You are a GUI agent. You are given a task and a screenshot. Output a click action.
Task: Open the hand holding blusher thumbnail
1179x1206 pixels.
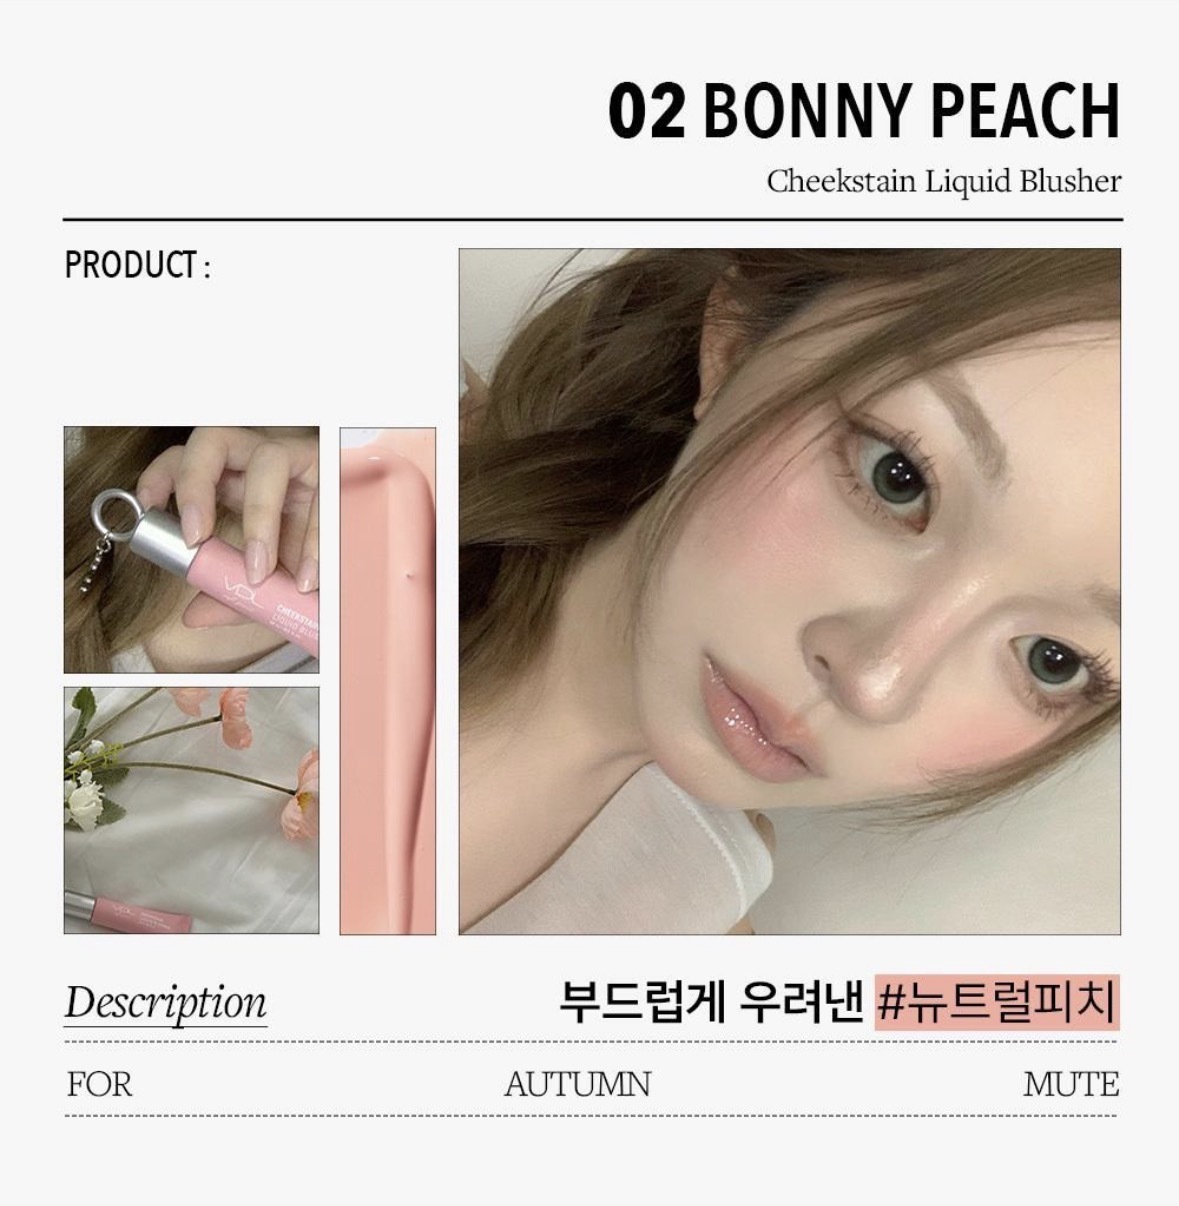(192, 550)
